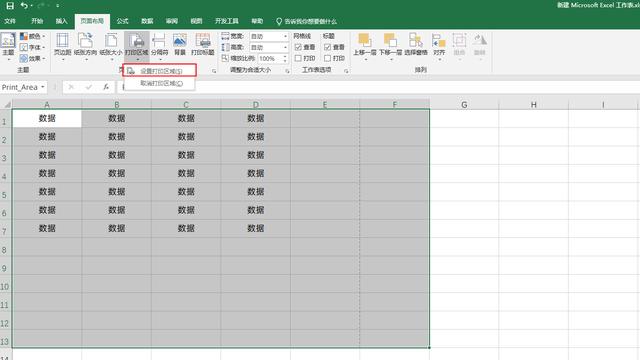Choose 取消打印区域(C) from the dropdown menu
The image size is (640, 360).
160,83
